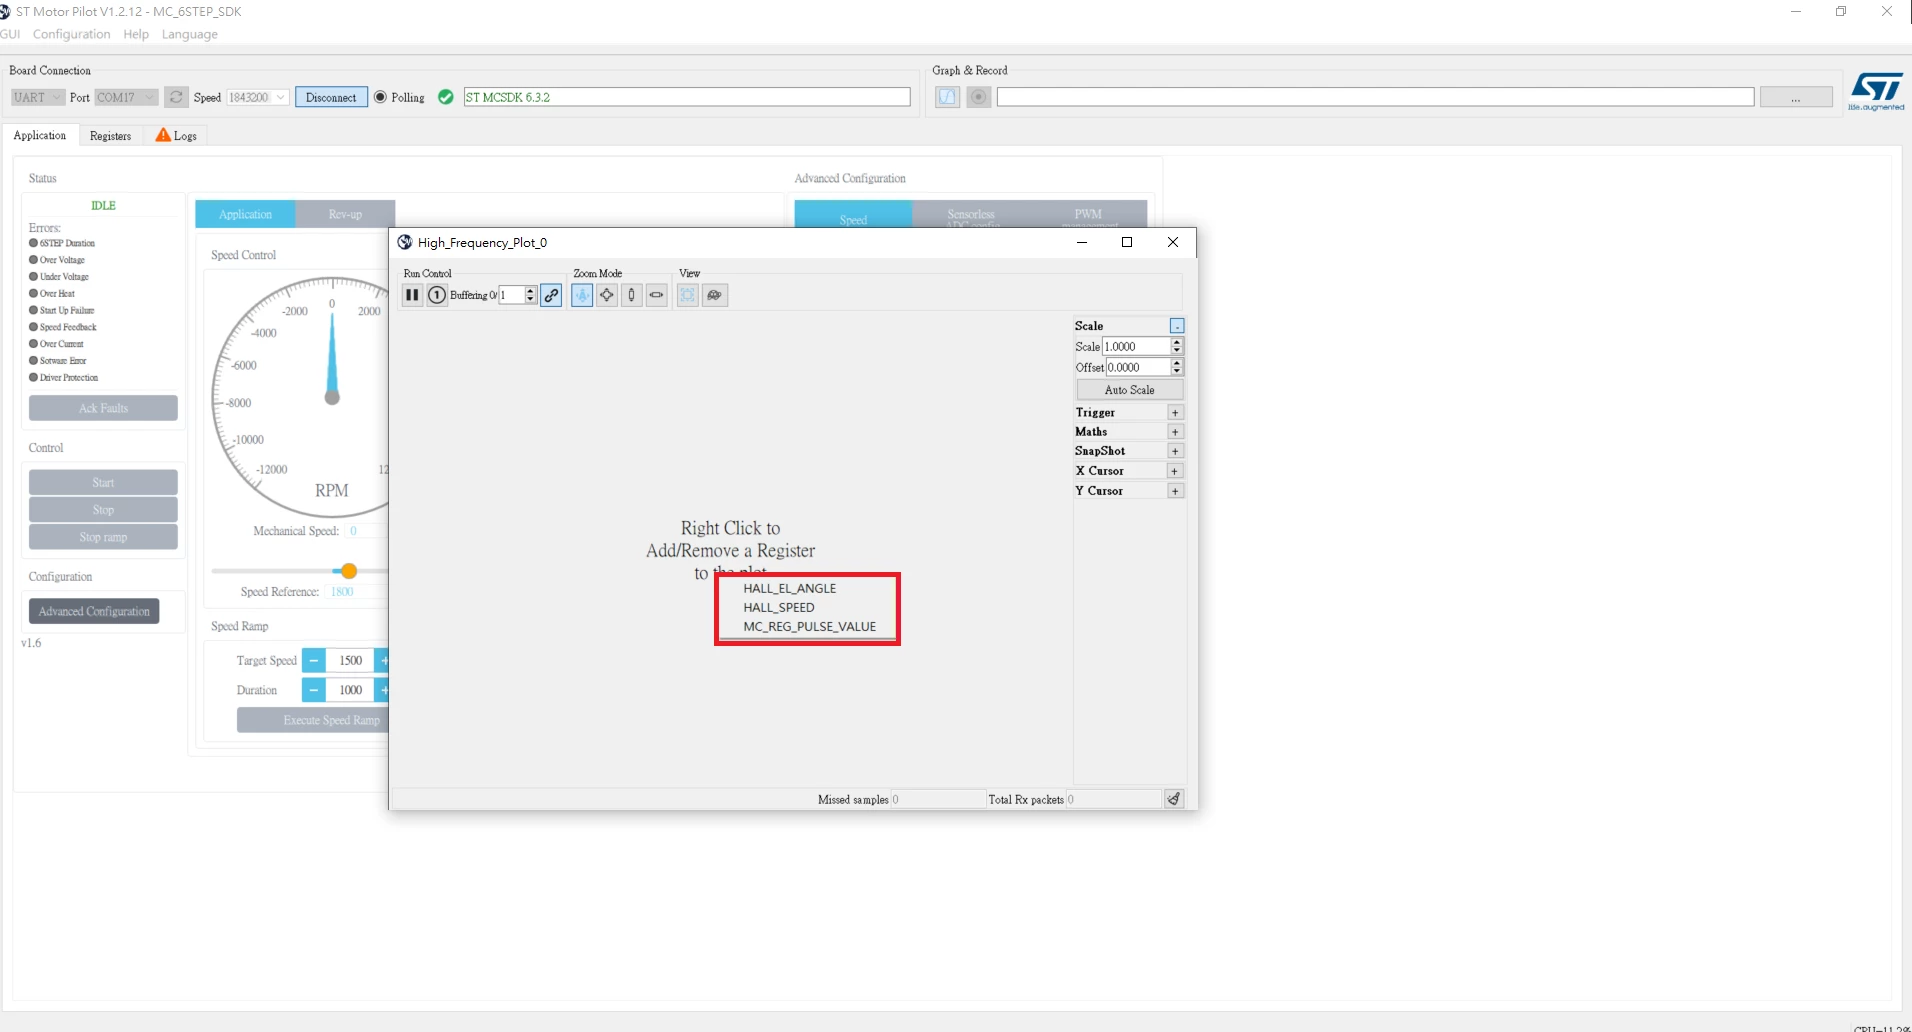Viewport: 1912px width, 1032px height.
Task: Click the Scale value input field
Action: pos(1136,346)
